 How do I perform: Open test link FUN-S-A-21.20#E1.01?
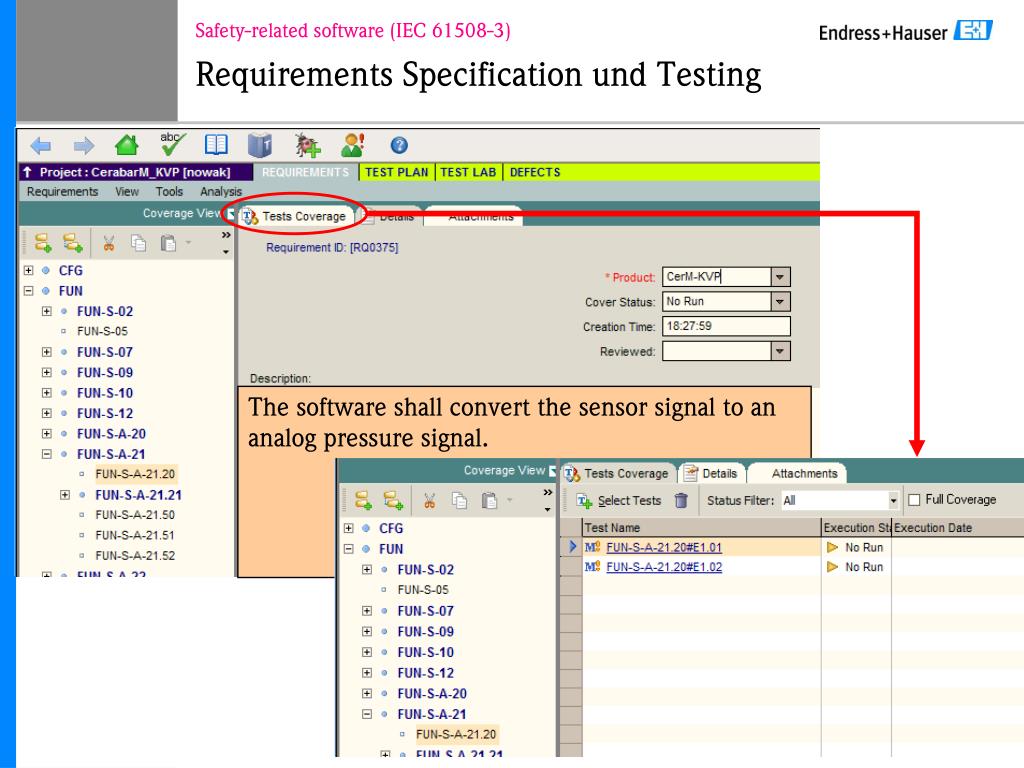click(664, 547)
